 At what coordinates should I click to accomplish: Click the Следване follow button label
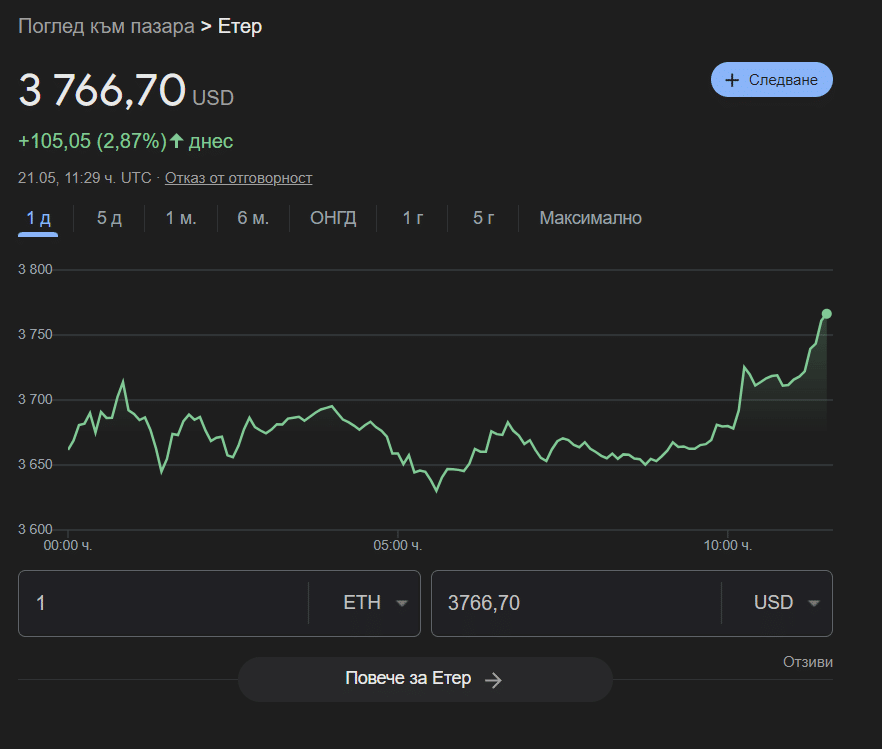pyautogui.click(x=783, y=80)
